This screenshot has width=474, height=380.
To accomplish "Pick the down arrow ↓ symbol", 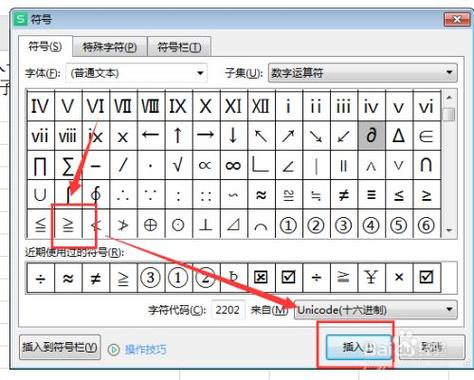I will [233, 136].
